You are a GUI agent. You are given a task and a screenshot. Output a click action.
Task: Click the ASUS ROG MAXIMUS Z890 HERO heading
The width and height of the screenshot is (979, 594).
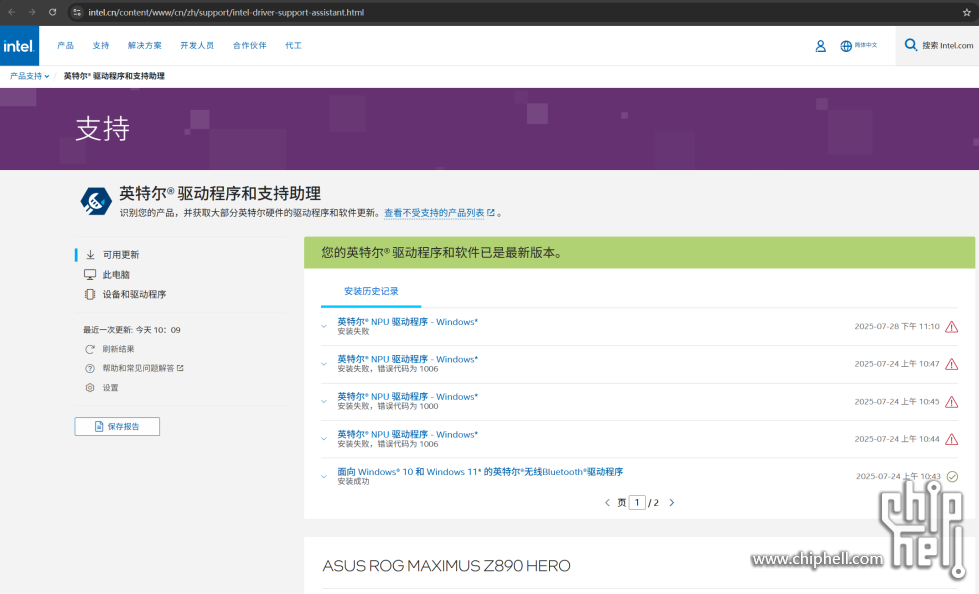tap(446, 566)
